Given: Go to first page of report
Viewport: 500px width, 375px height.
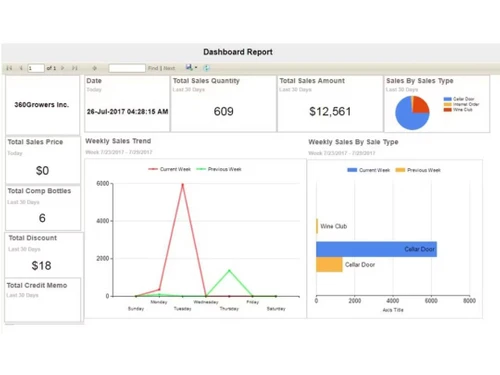Looking at the screenshot, I should pyautogui.click(x=9, y=68).
